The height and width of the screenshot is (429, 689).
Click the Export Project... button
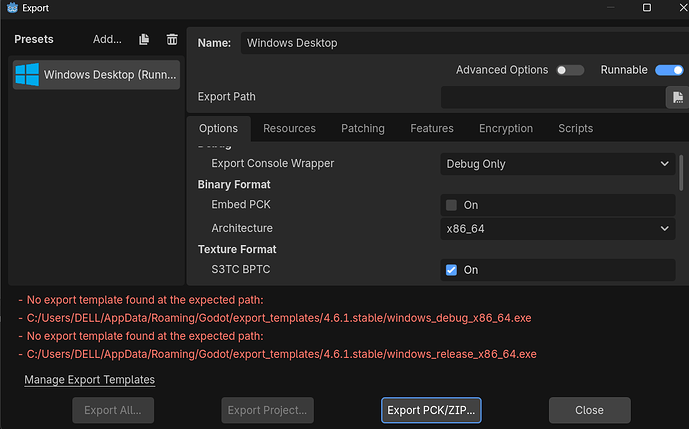click(x=267, y=411)
